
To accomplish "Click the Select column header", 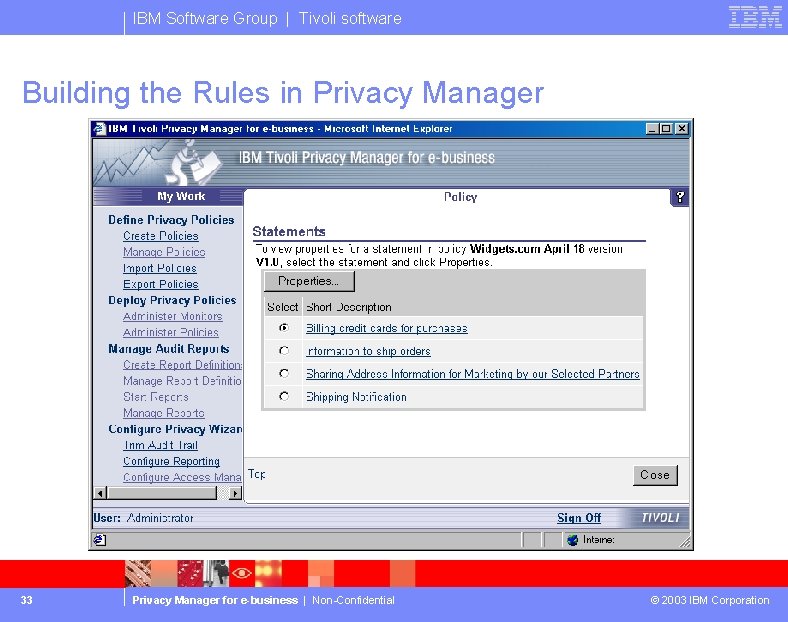I will pyautogui.click(x=282, y=307).
